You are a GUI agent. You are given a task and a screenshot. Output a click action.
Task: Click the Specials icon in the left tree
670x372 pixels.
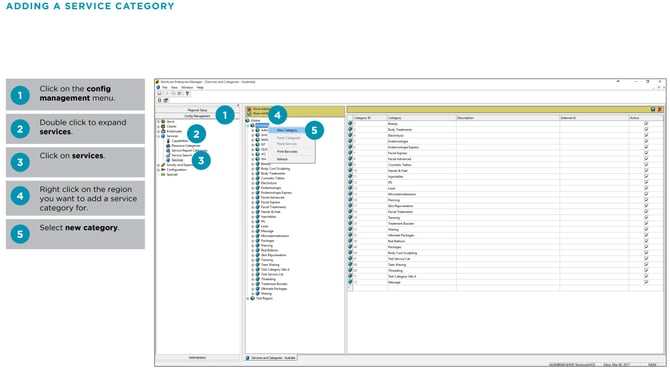[163, 174]
